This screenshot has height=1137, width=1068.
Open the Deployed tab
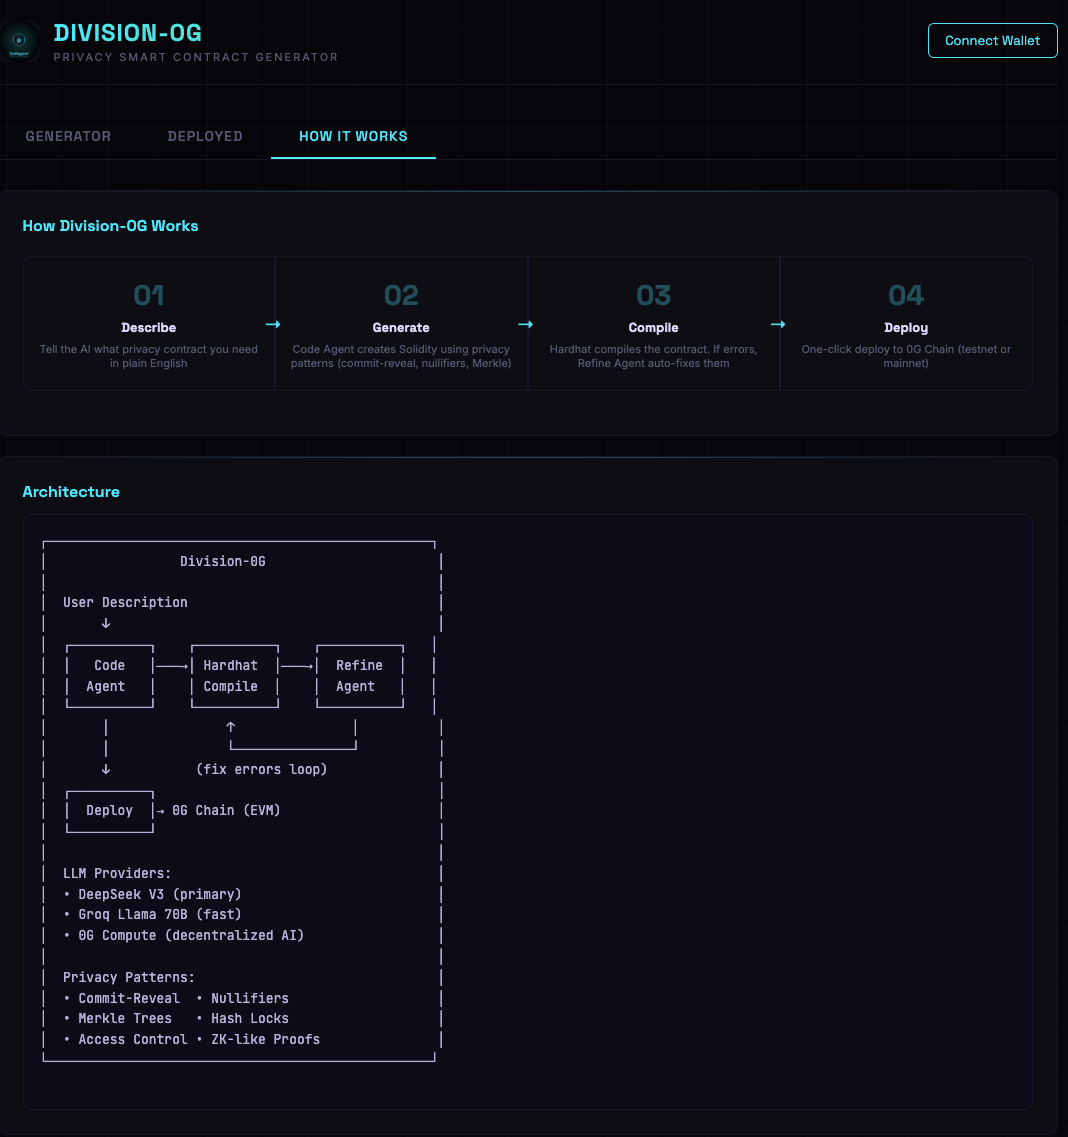coord(205,136)
